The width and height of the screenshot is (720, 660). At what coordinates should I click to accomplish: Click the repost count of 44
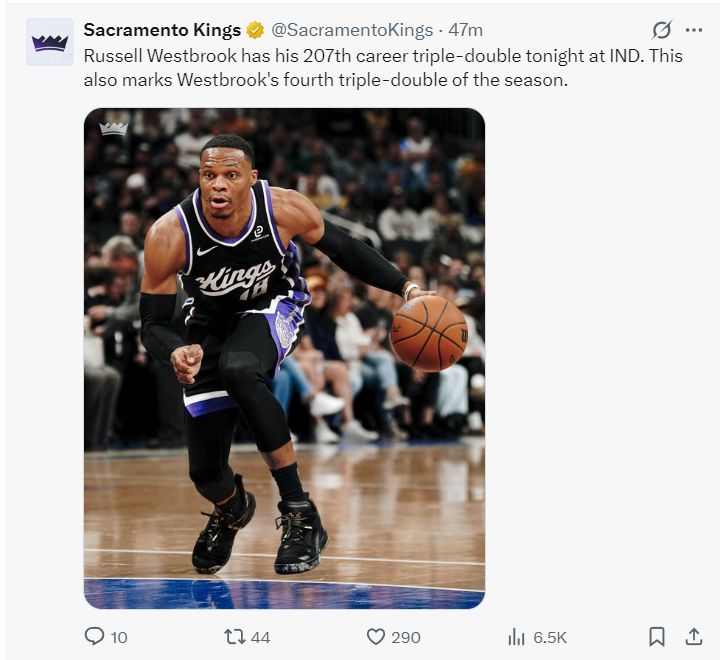[x=261, y=637]
